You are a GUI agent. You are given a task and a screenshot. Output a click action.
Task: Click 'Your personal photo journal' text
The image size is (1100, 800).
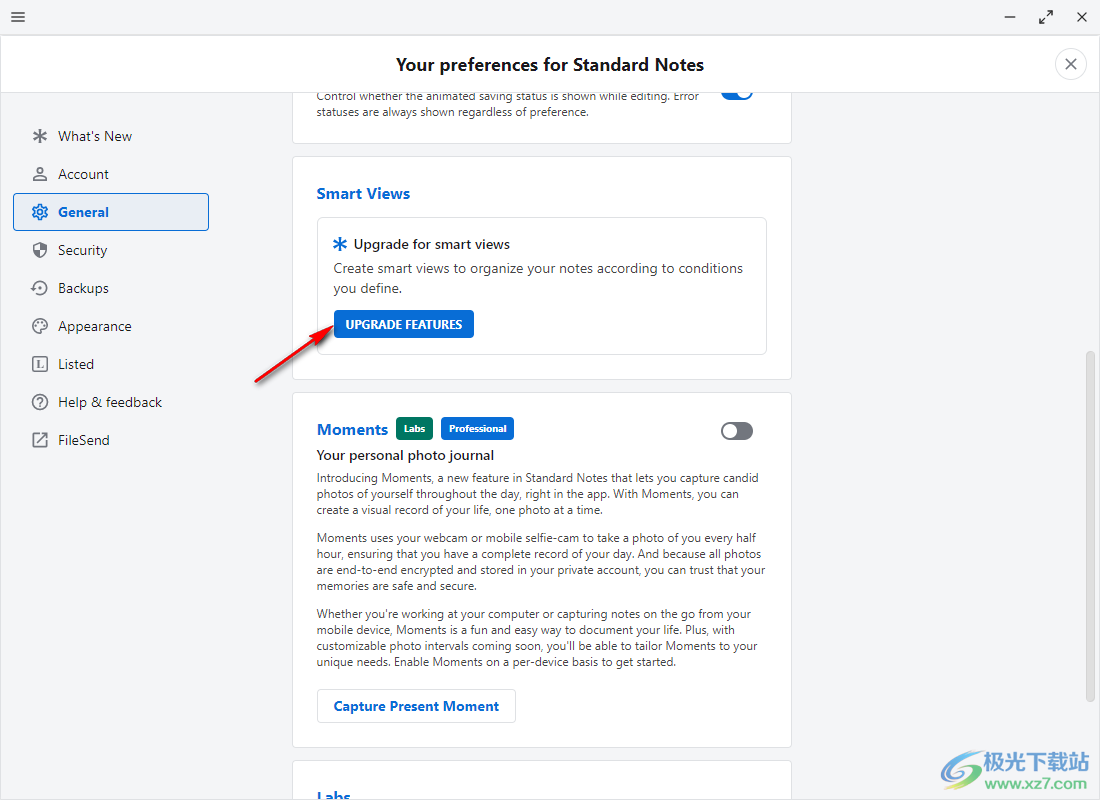click(405, 455)
